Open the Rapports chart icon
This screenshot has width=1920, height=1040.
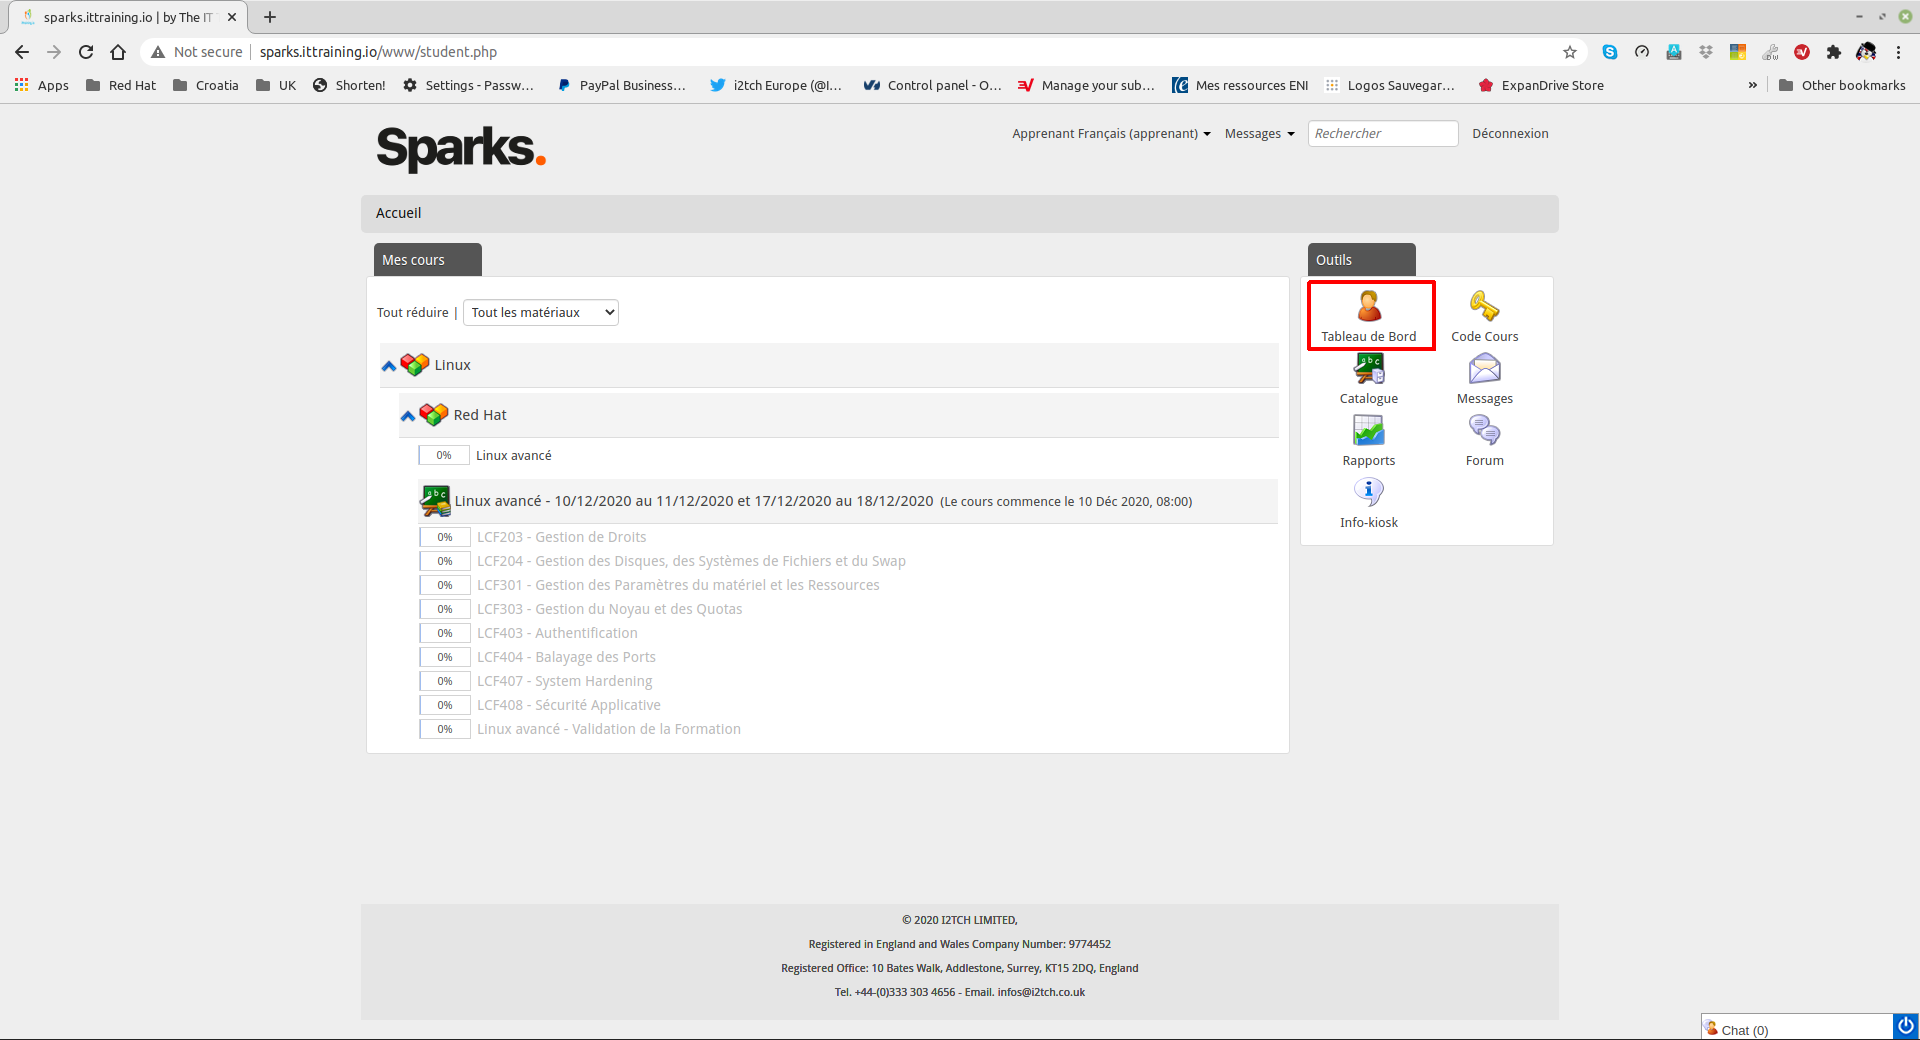point(1369,431)
